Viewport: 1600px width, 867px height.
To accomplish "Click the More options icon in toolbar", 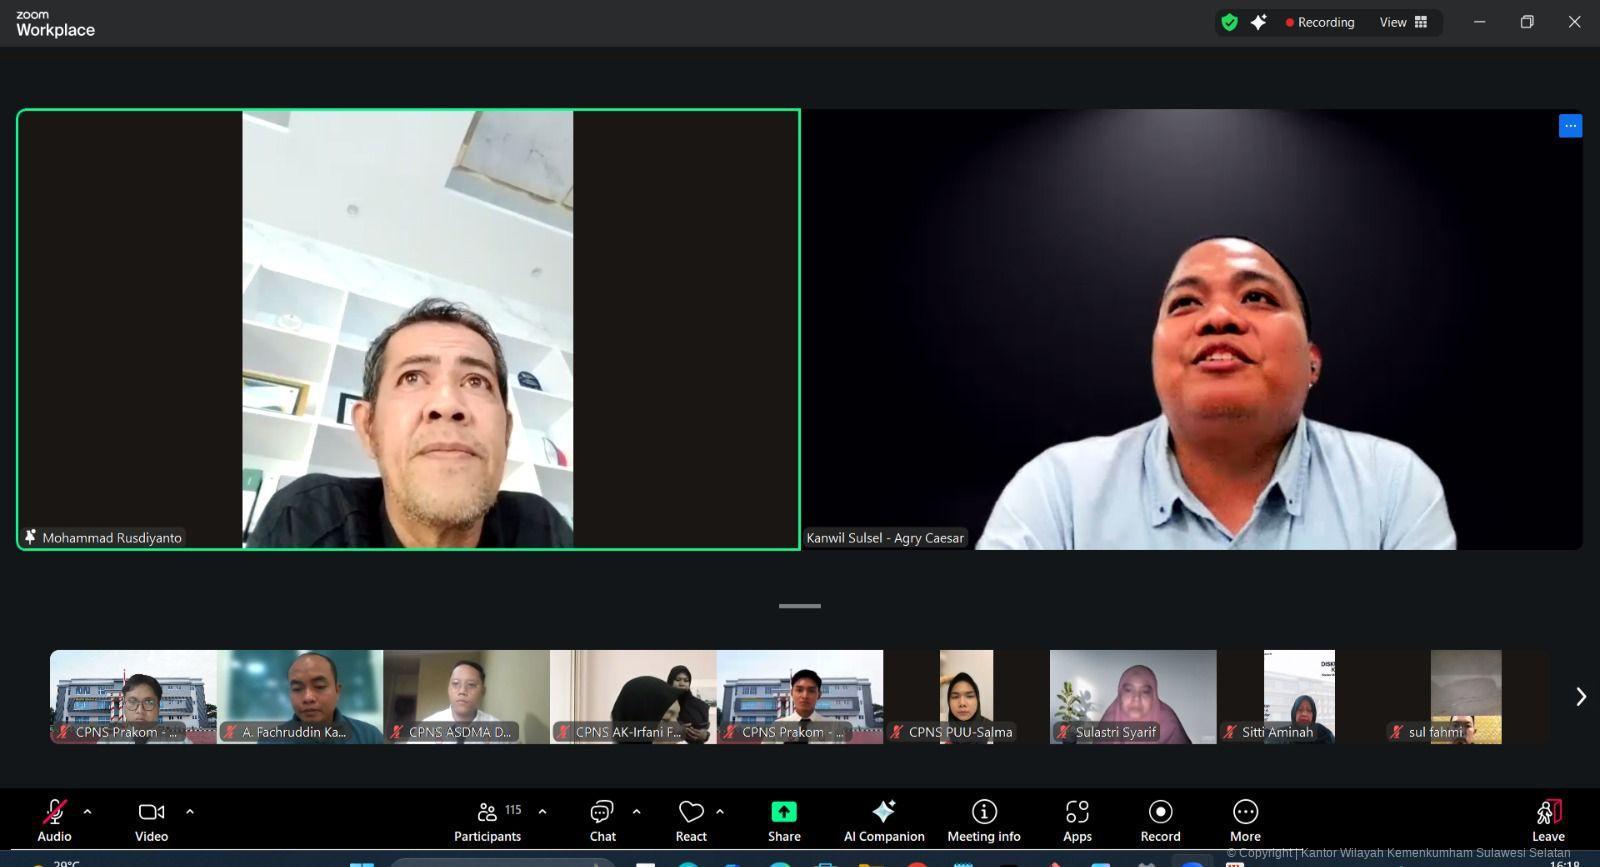I will (x=1245, y=820).
